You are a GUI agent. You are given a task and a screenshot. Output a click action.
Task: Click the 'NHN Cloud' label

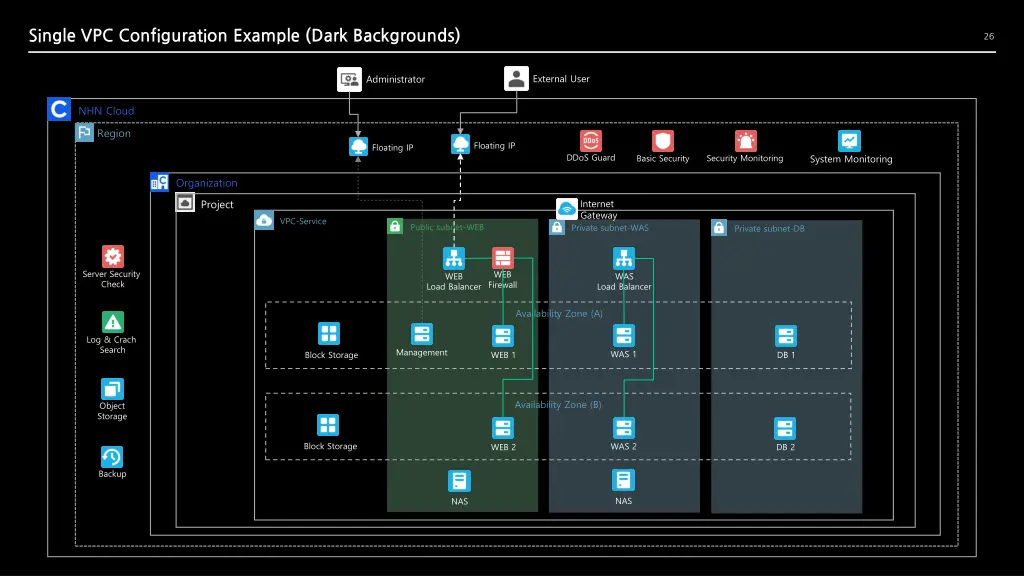tap(106, 111)
